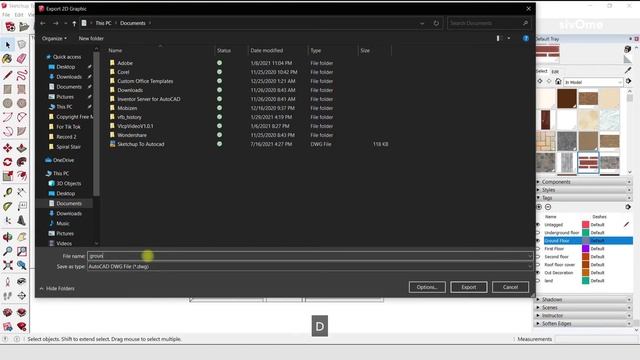
Task: Click Hide Folders at dialog bottom
Action: tap(57, 289)
